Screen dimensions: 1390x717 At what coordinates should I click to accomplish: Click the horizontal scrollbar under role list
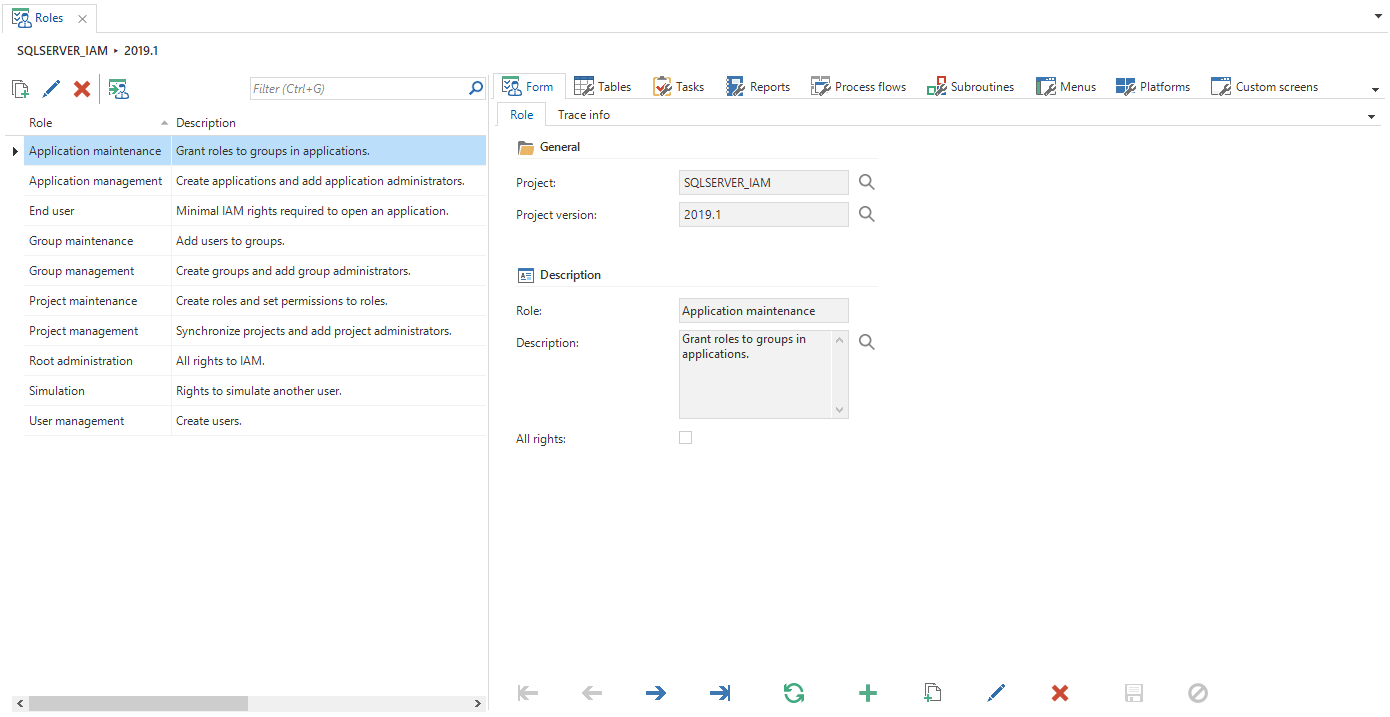pos(138,704)
